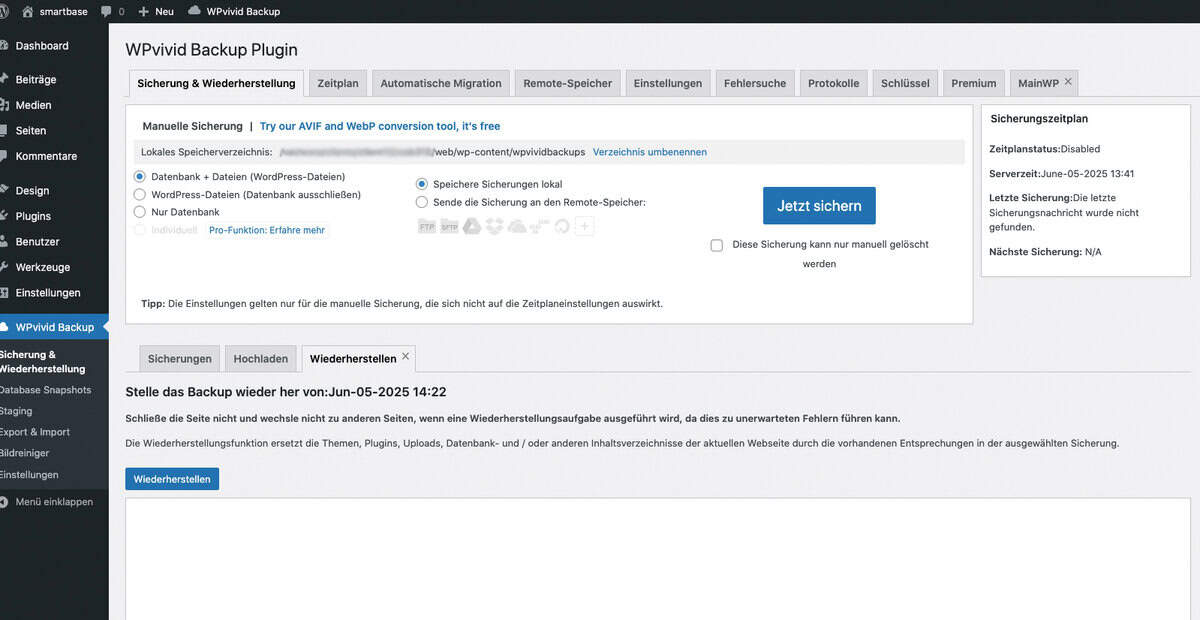
Task: Close the Wiederherstellen tab with its x
Action: (405, 356)
